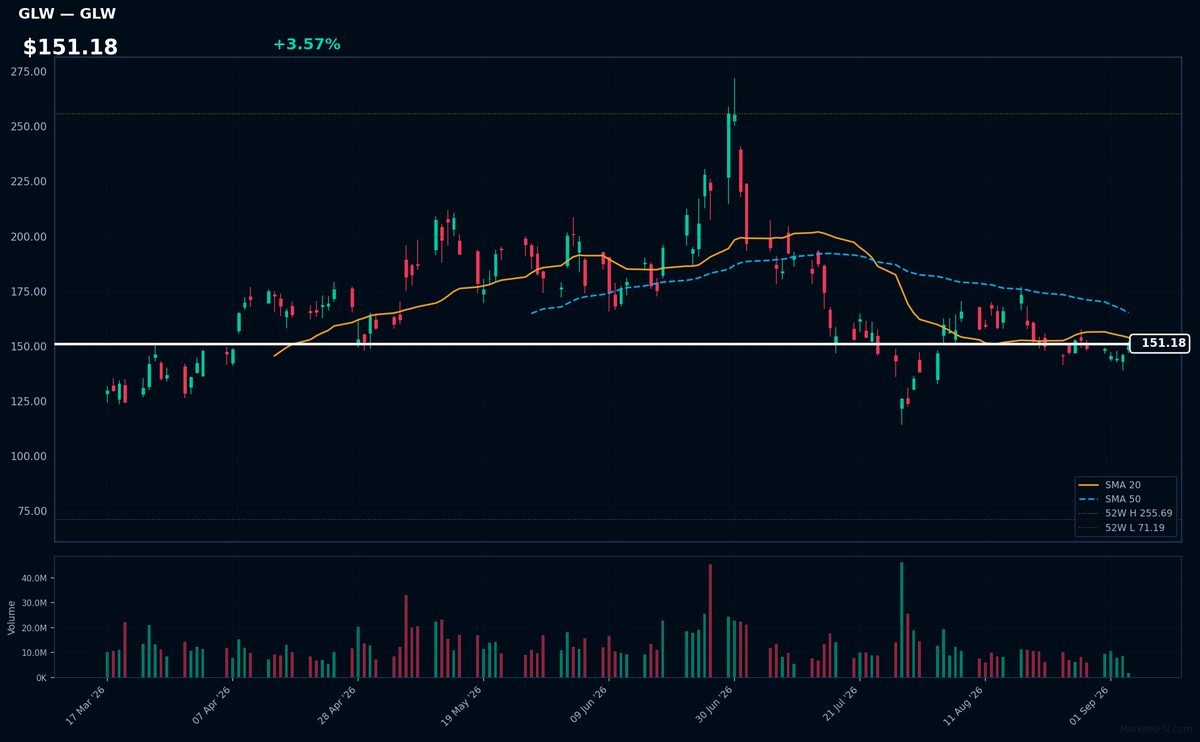This screenshot has width=1200, height=742.
Task: Click the tallest green volume bar in late July
Action: pos(901,620)
